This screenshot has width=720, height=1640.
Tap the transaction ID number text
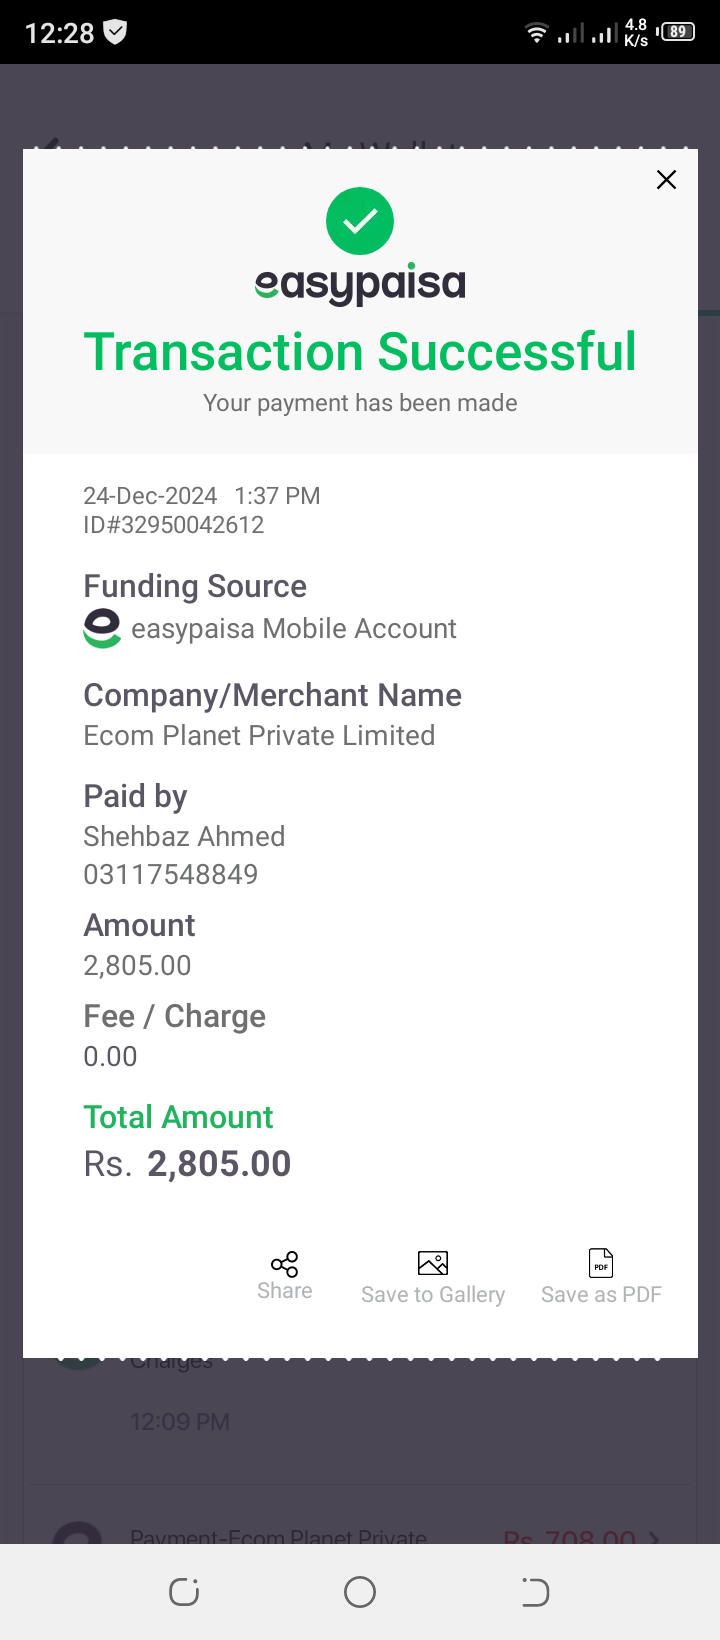point(174,525)
